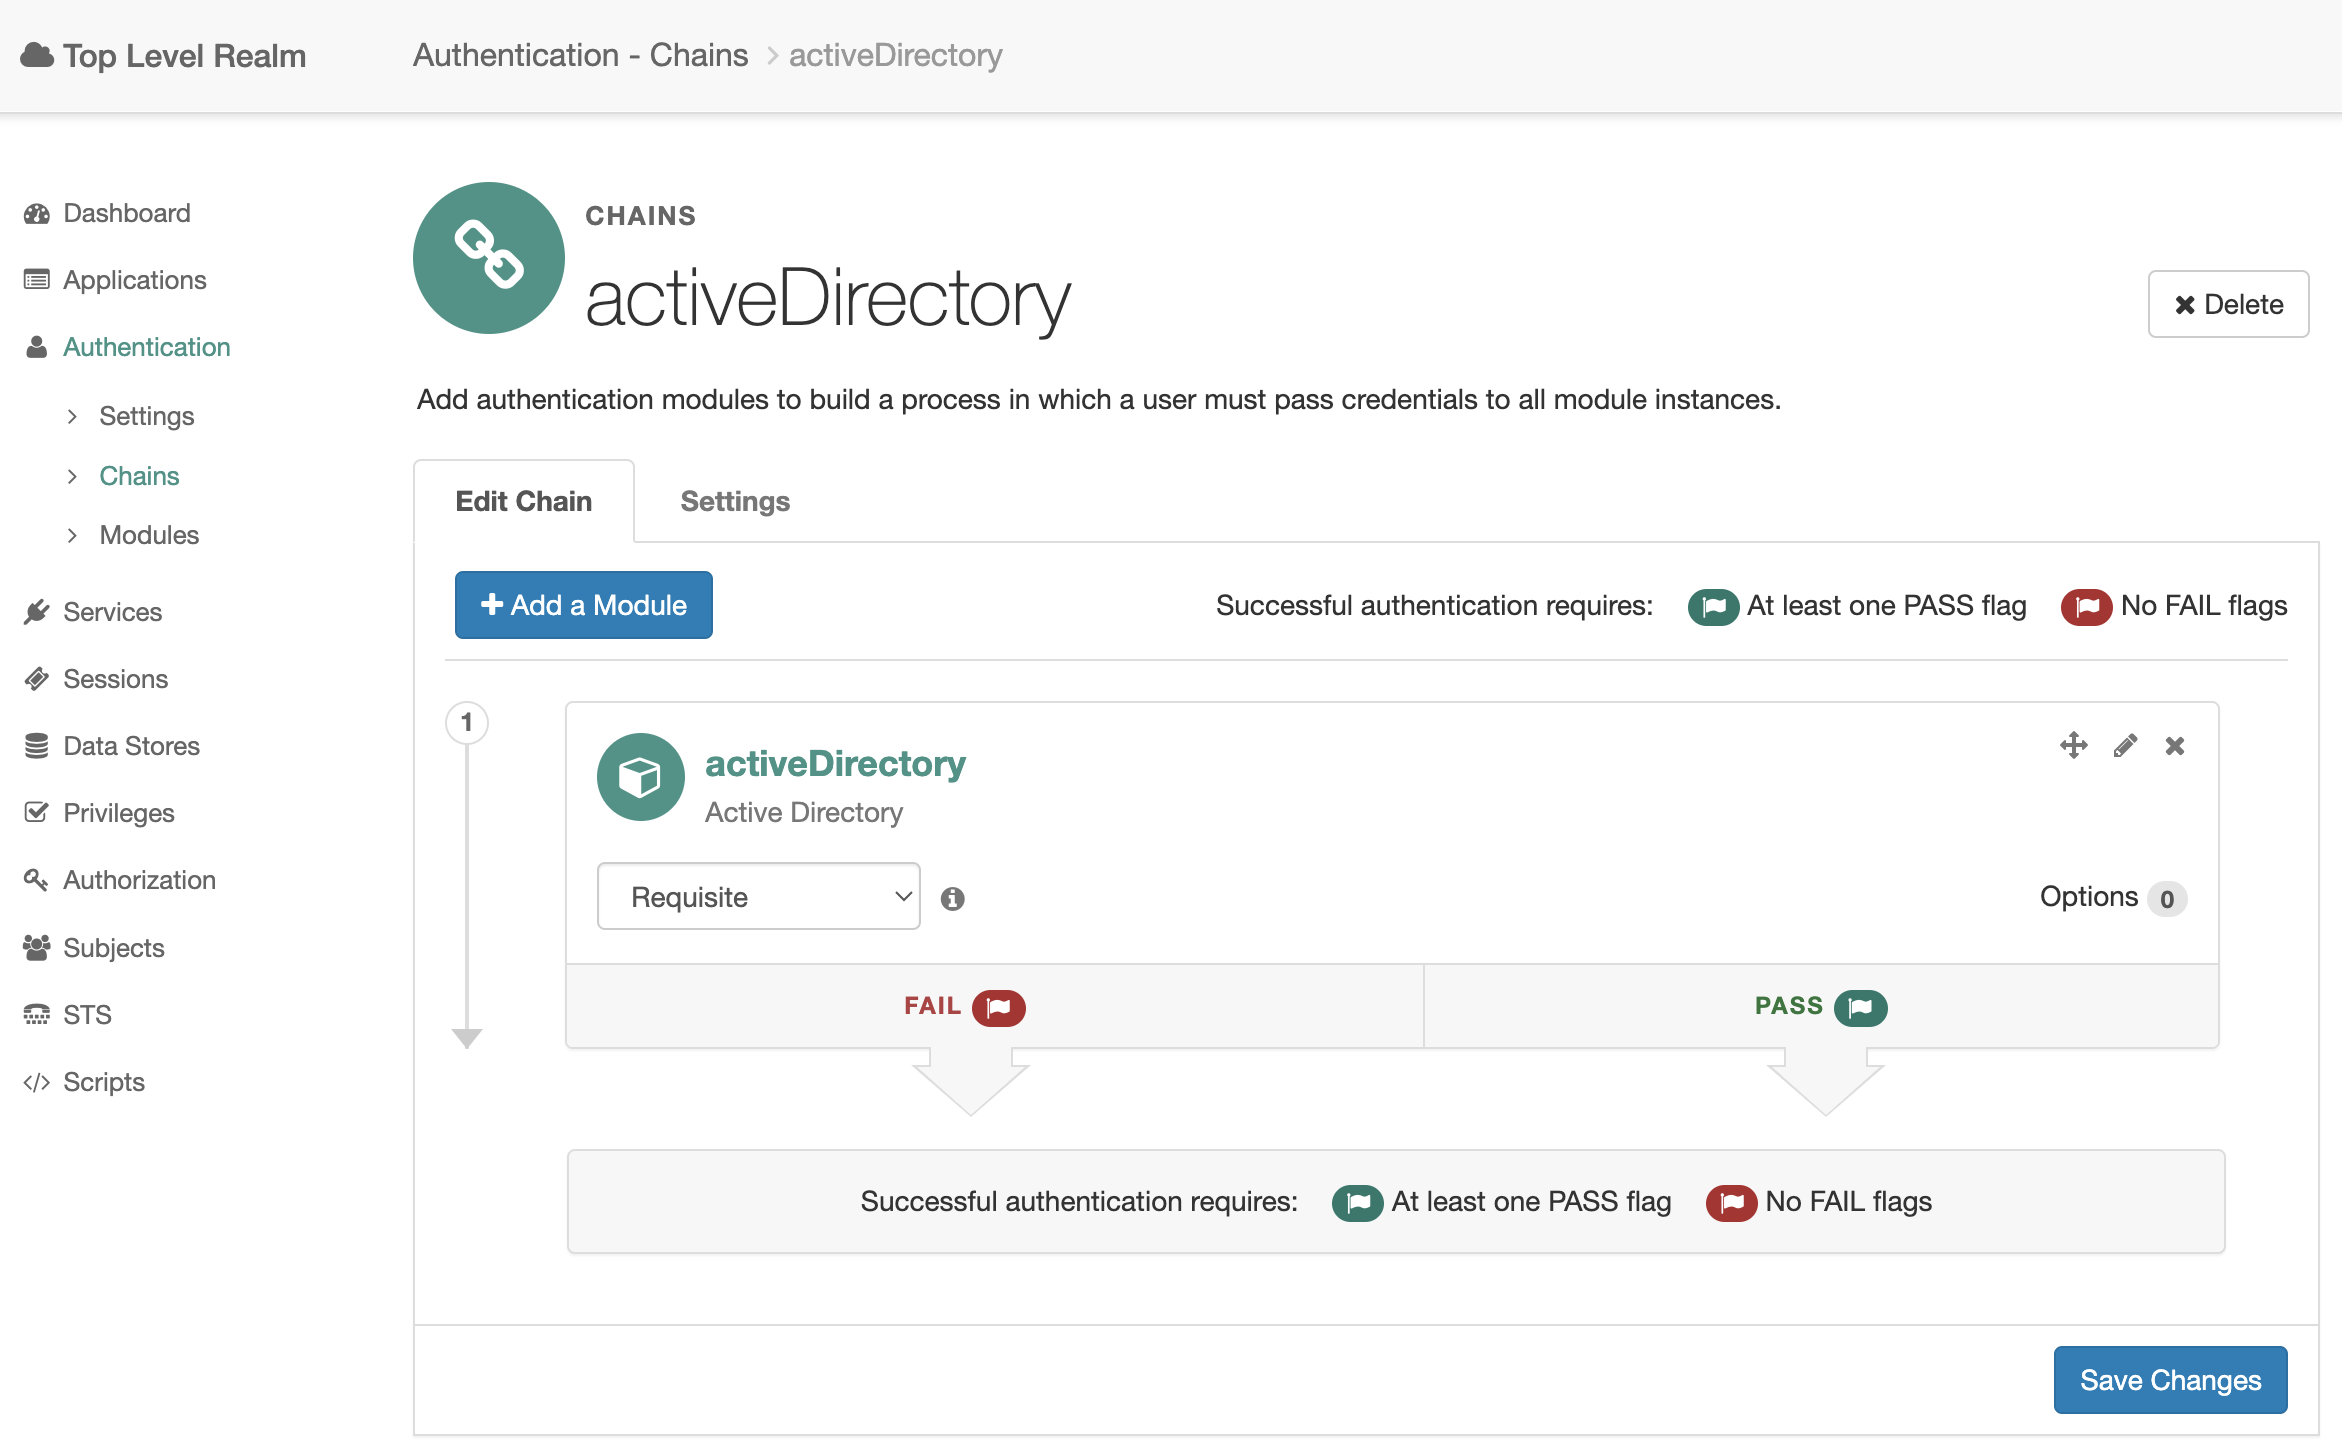2342x1448 pixels.
Task: Click the move (drag) icon on activeDirectory module
Action: point(2073,745)
